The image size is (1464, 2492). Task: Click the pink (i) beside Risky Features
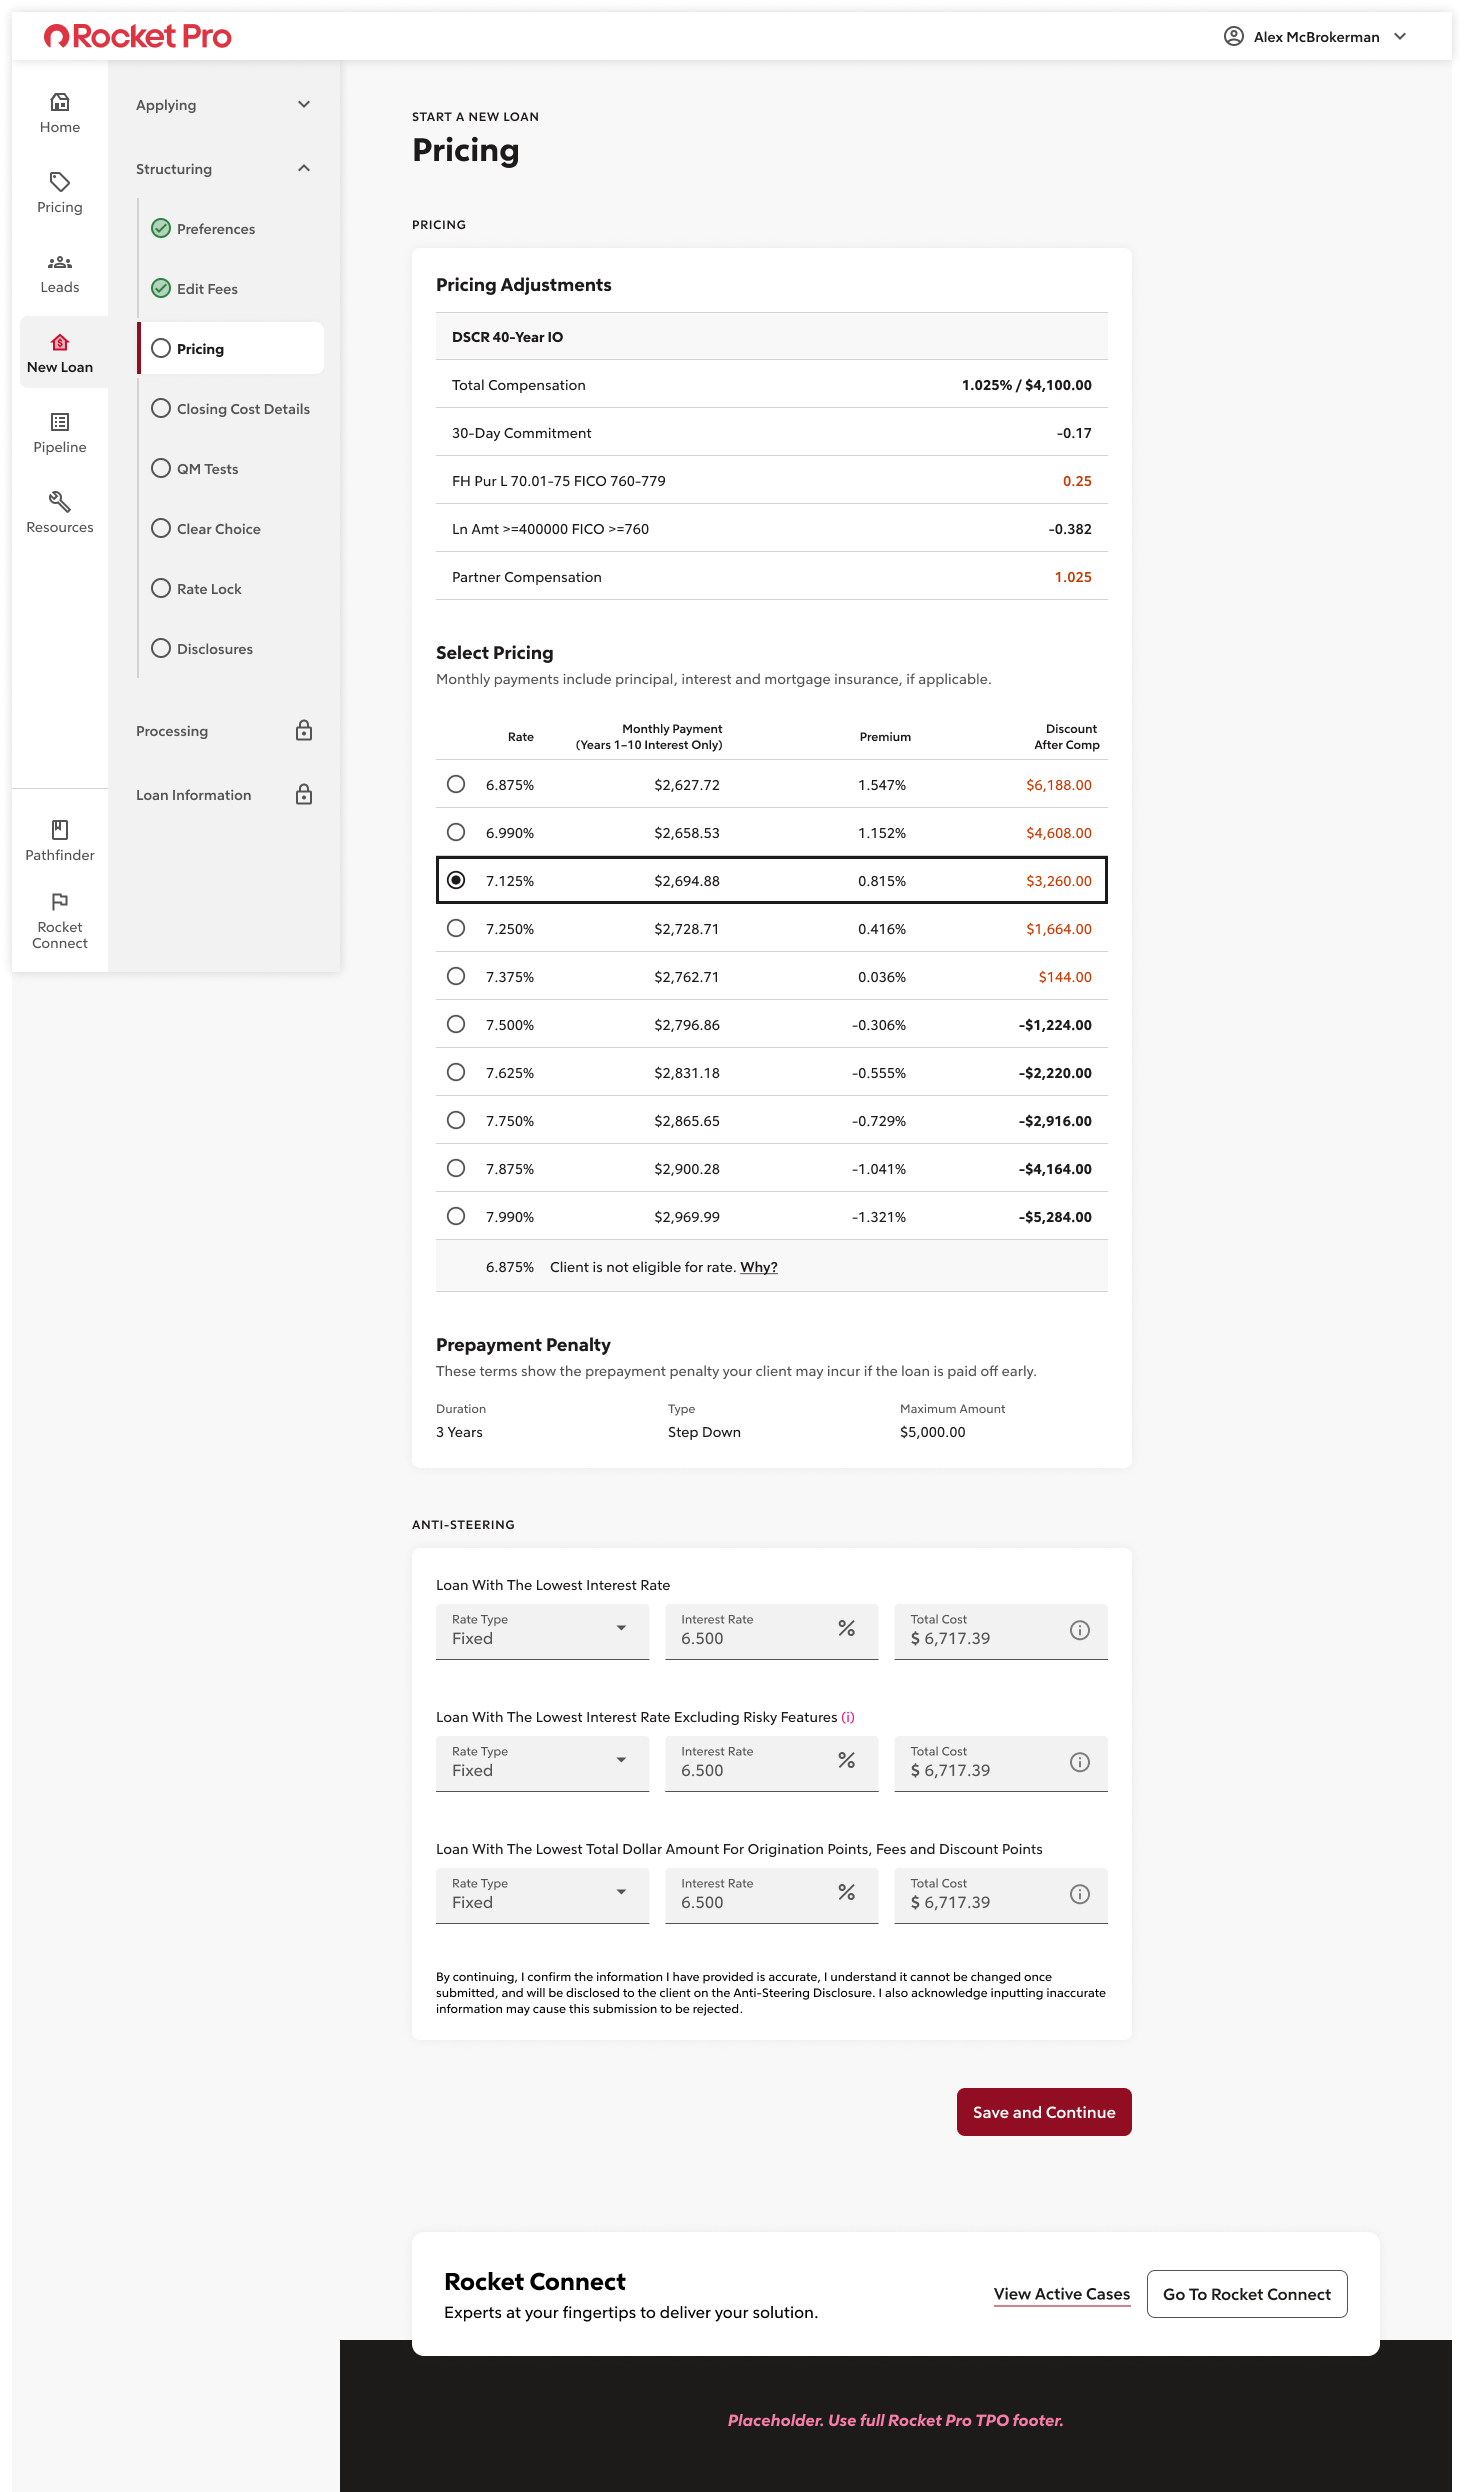point(848,1718)
